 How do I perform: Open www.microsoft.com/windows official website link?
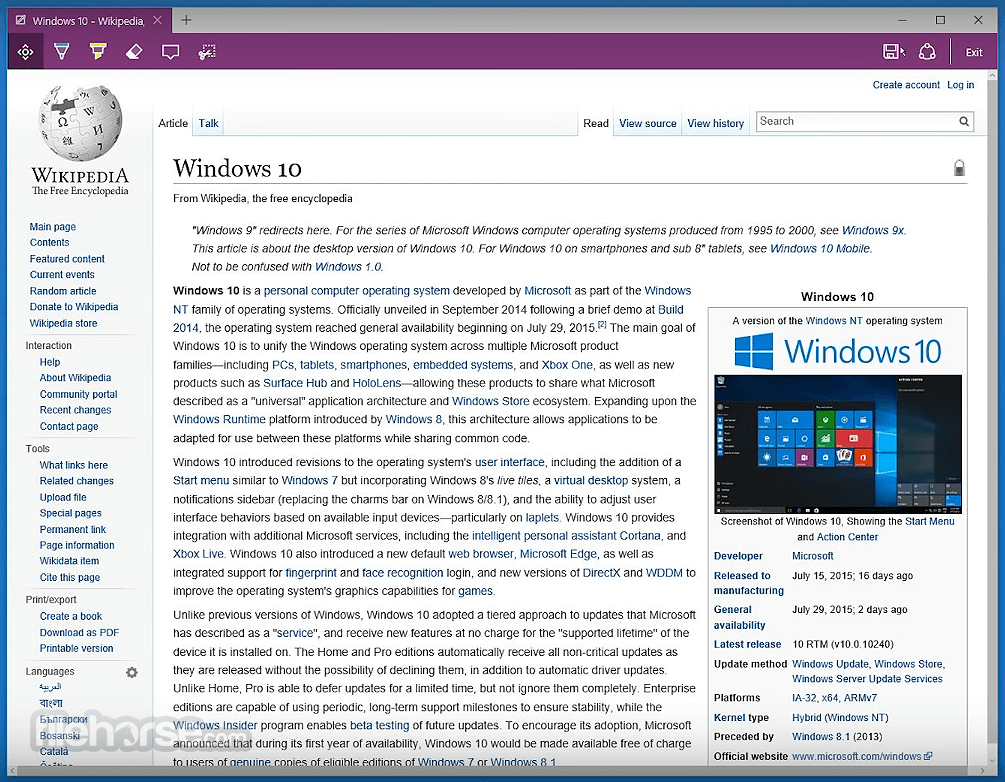pos(861,756)
